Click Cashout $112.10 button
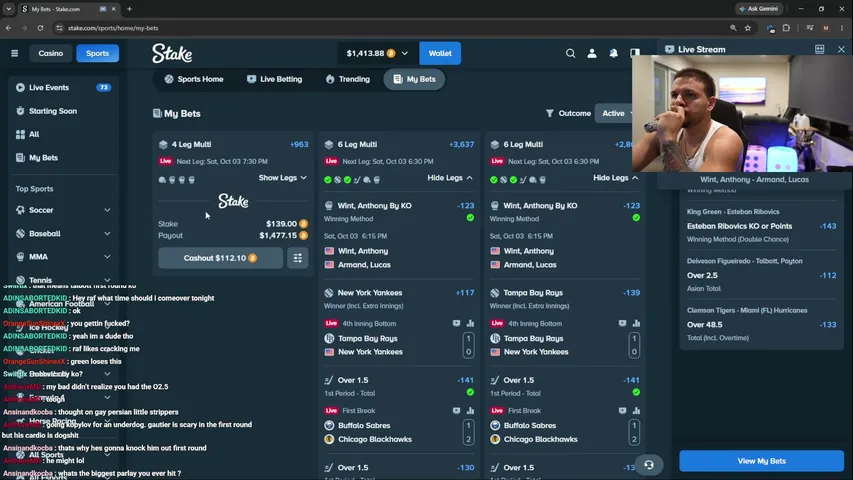 [x=220, y=258]
